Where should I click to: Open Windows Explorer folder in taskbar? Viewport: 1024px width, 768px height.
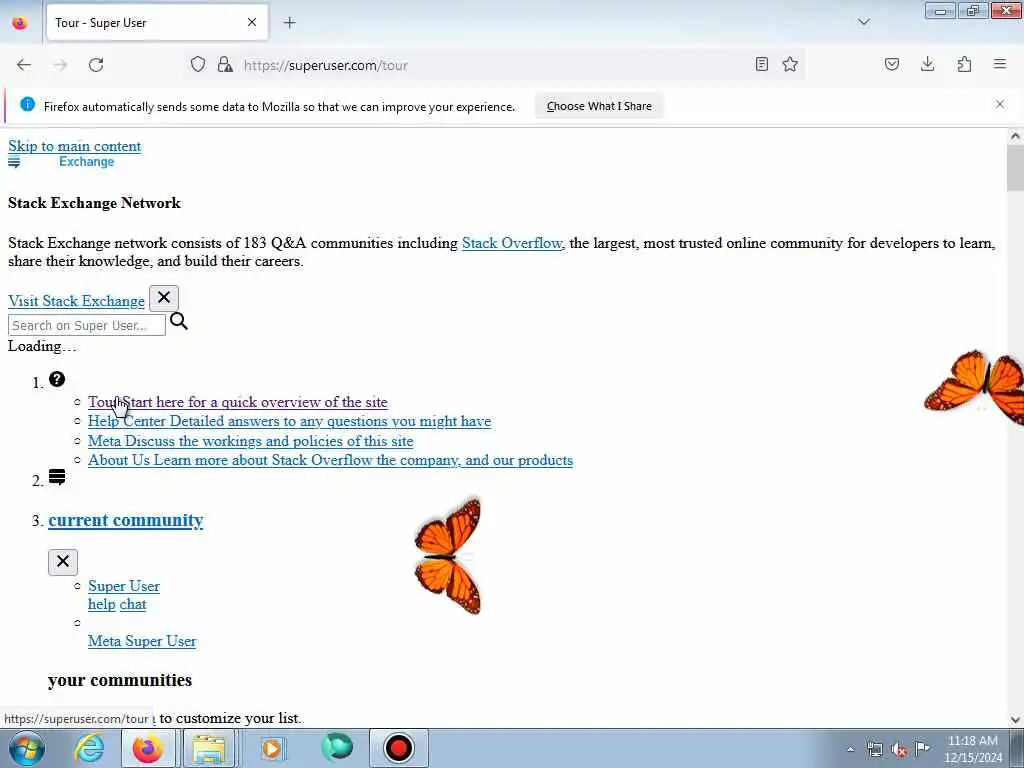(x=208, y=748)
